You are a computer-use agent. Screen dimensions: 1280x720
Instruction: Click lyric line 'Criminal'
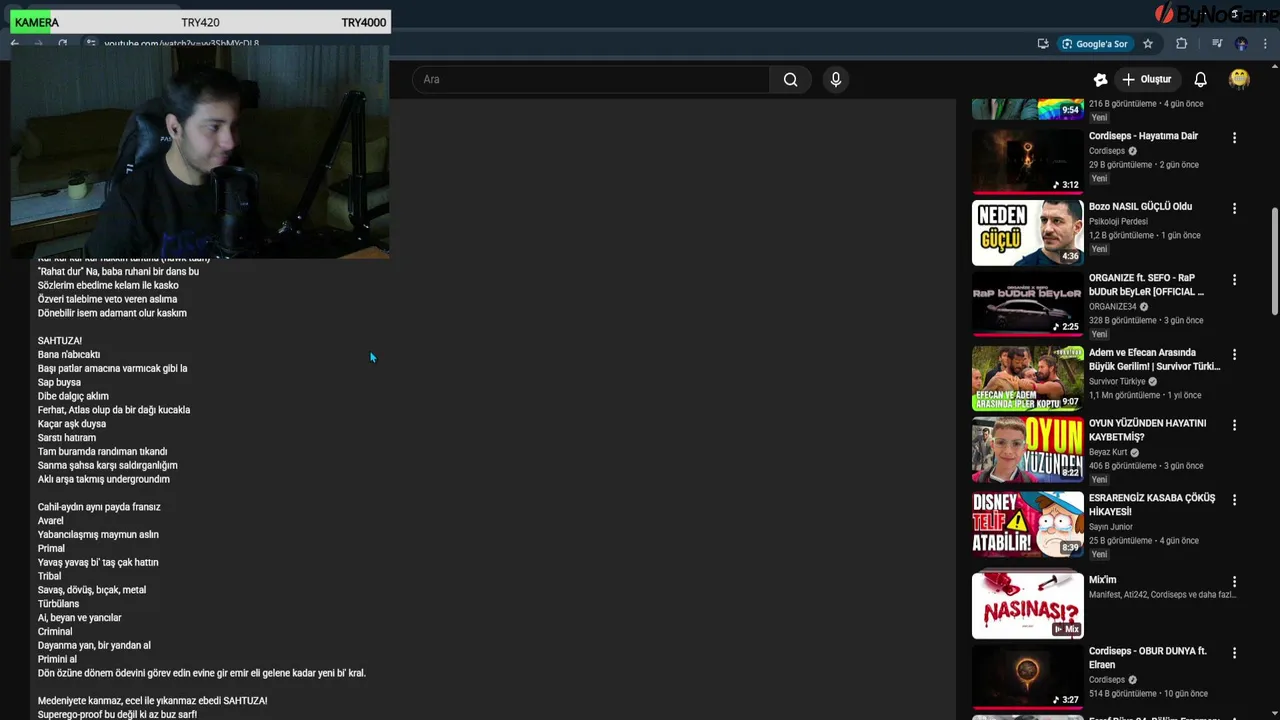click(x=55, y=632)
